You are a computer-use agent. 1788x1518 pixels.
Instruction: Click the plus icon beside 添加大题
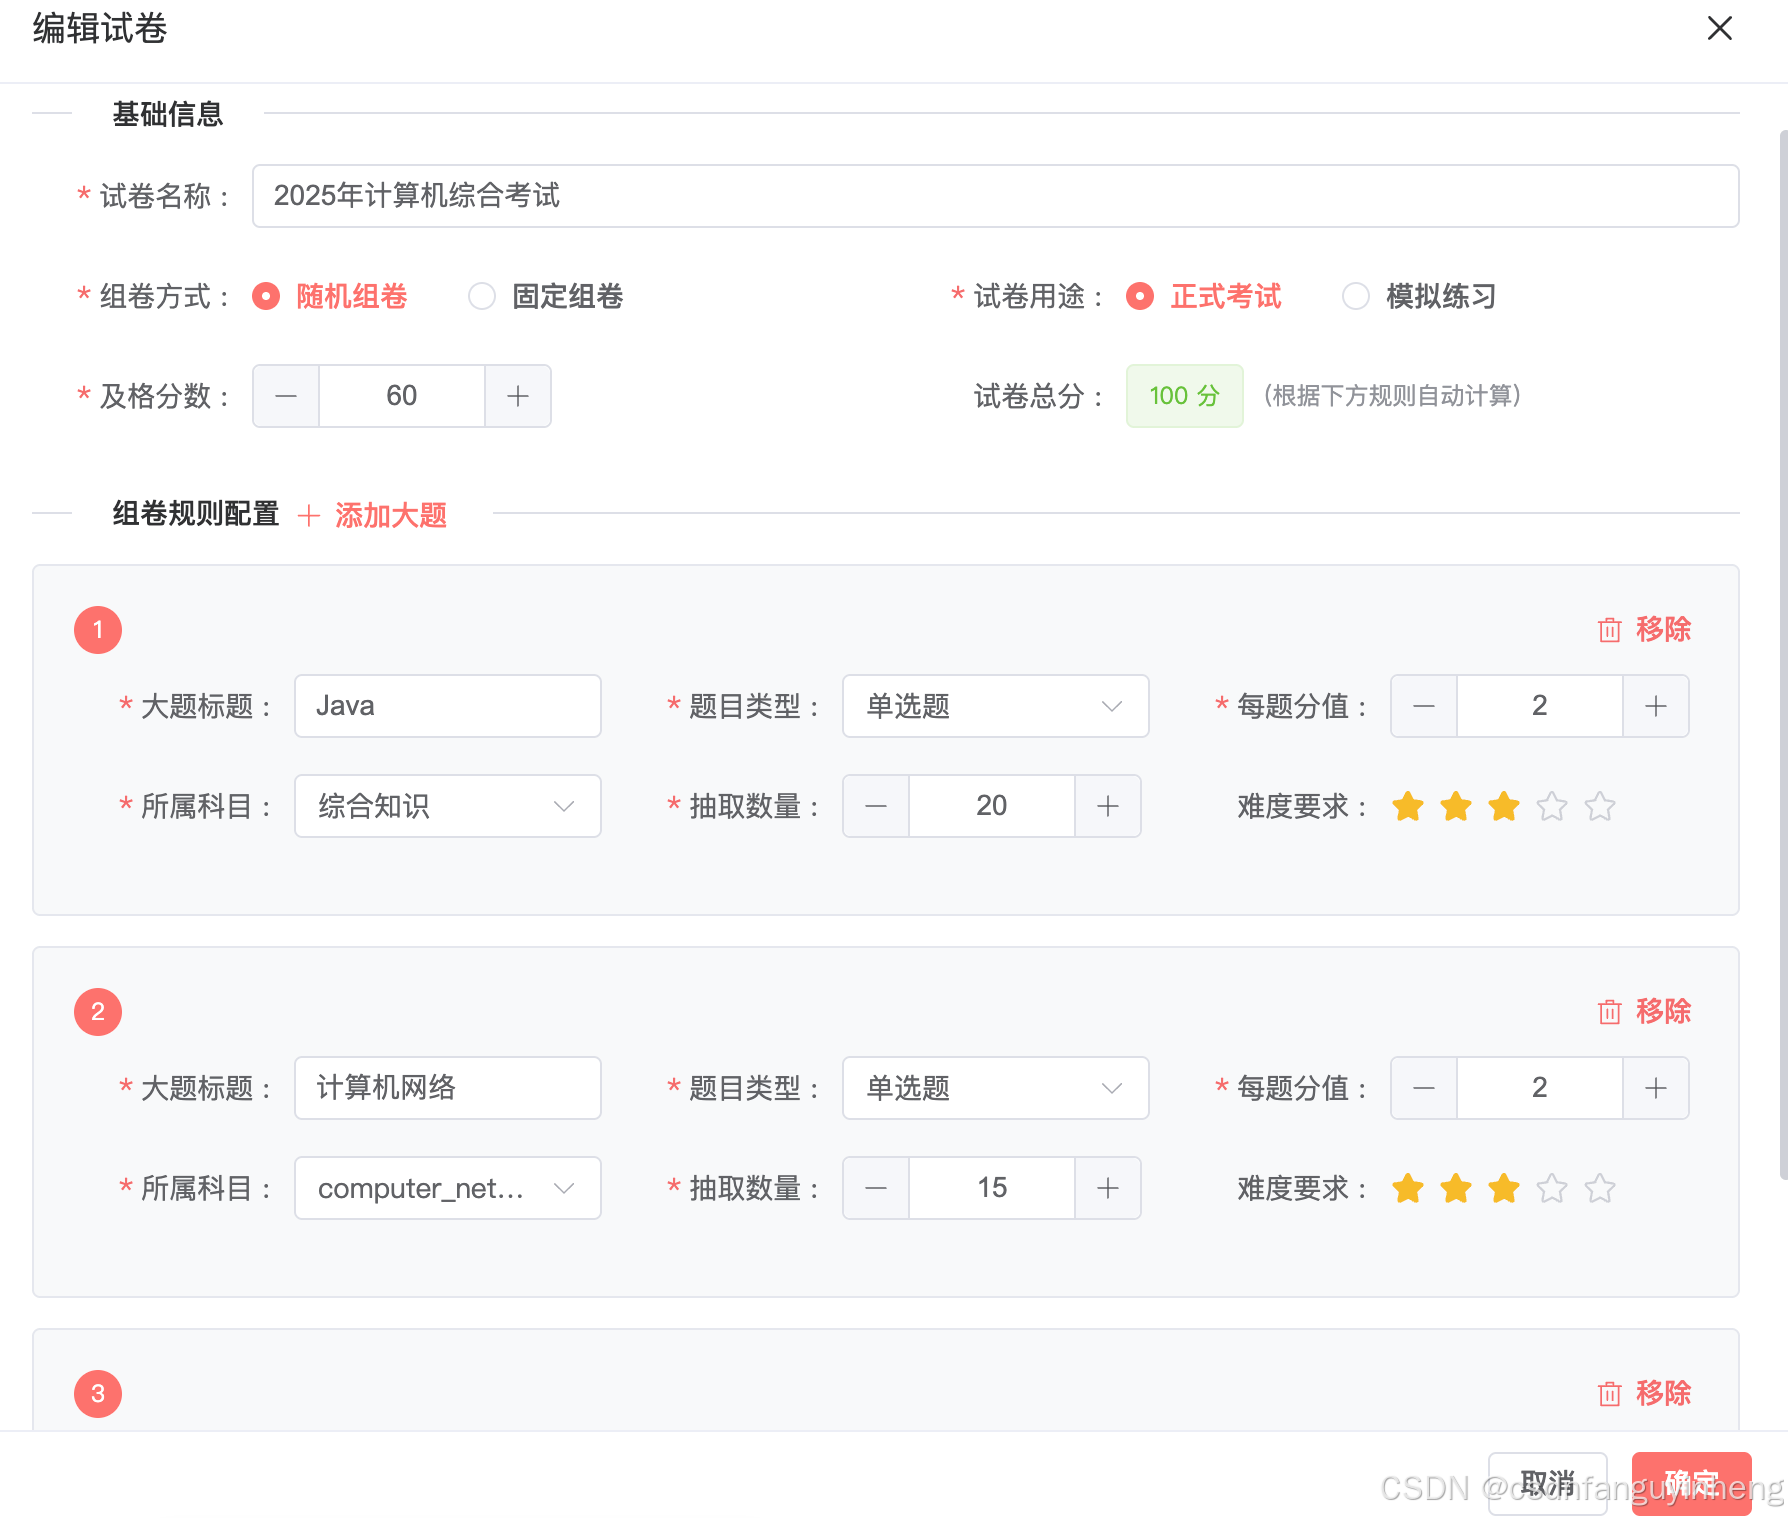[x=309, y=515]
